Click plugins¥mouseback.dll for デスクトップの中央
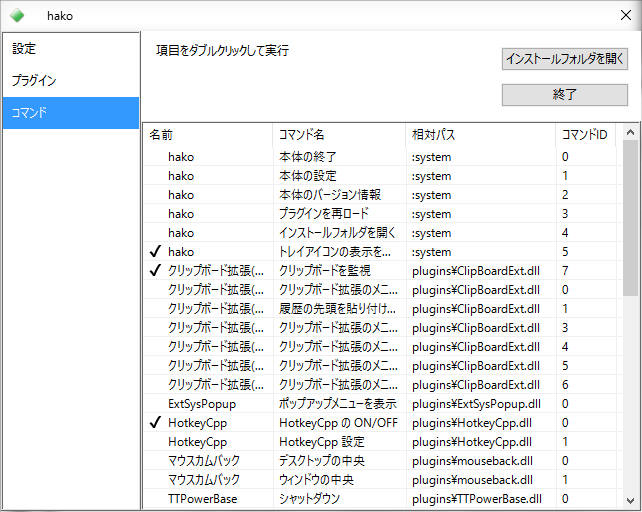 tap(472, 461)
